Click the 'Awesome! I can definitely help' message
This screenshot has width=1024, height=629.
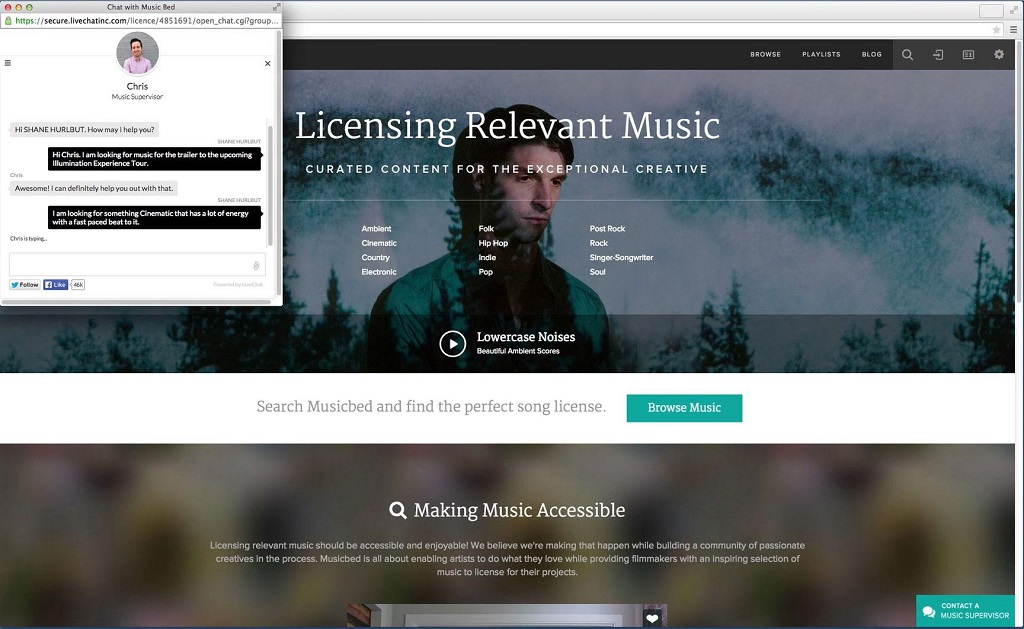[x=94, y=188]
